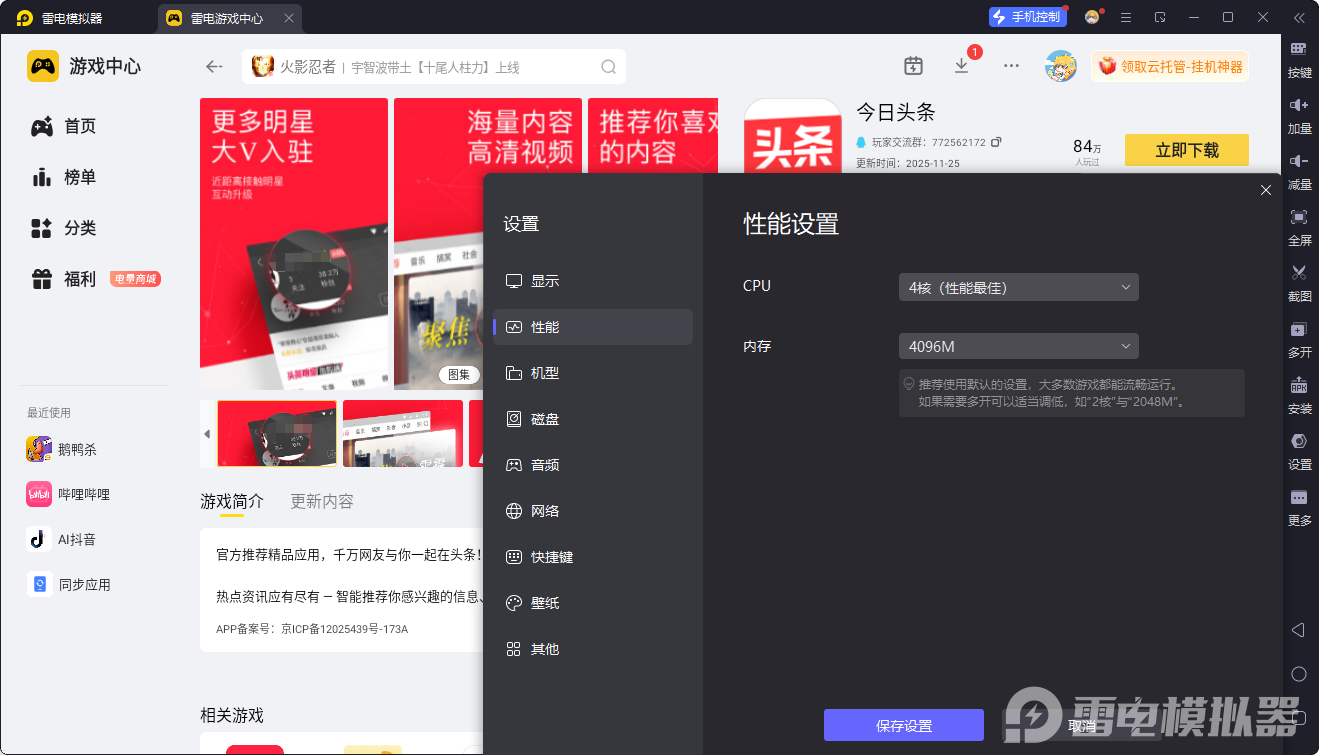Viewport: 1319px width, 755px height.
Task: Select second screenshot thumbnail in gallery strip
Action: pos(402,433)
